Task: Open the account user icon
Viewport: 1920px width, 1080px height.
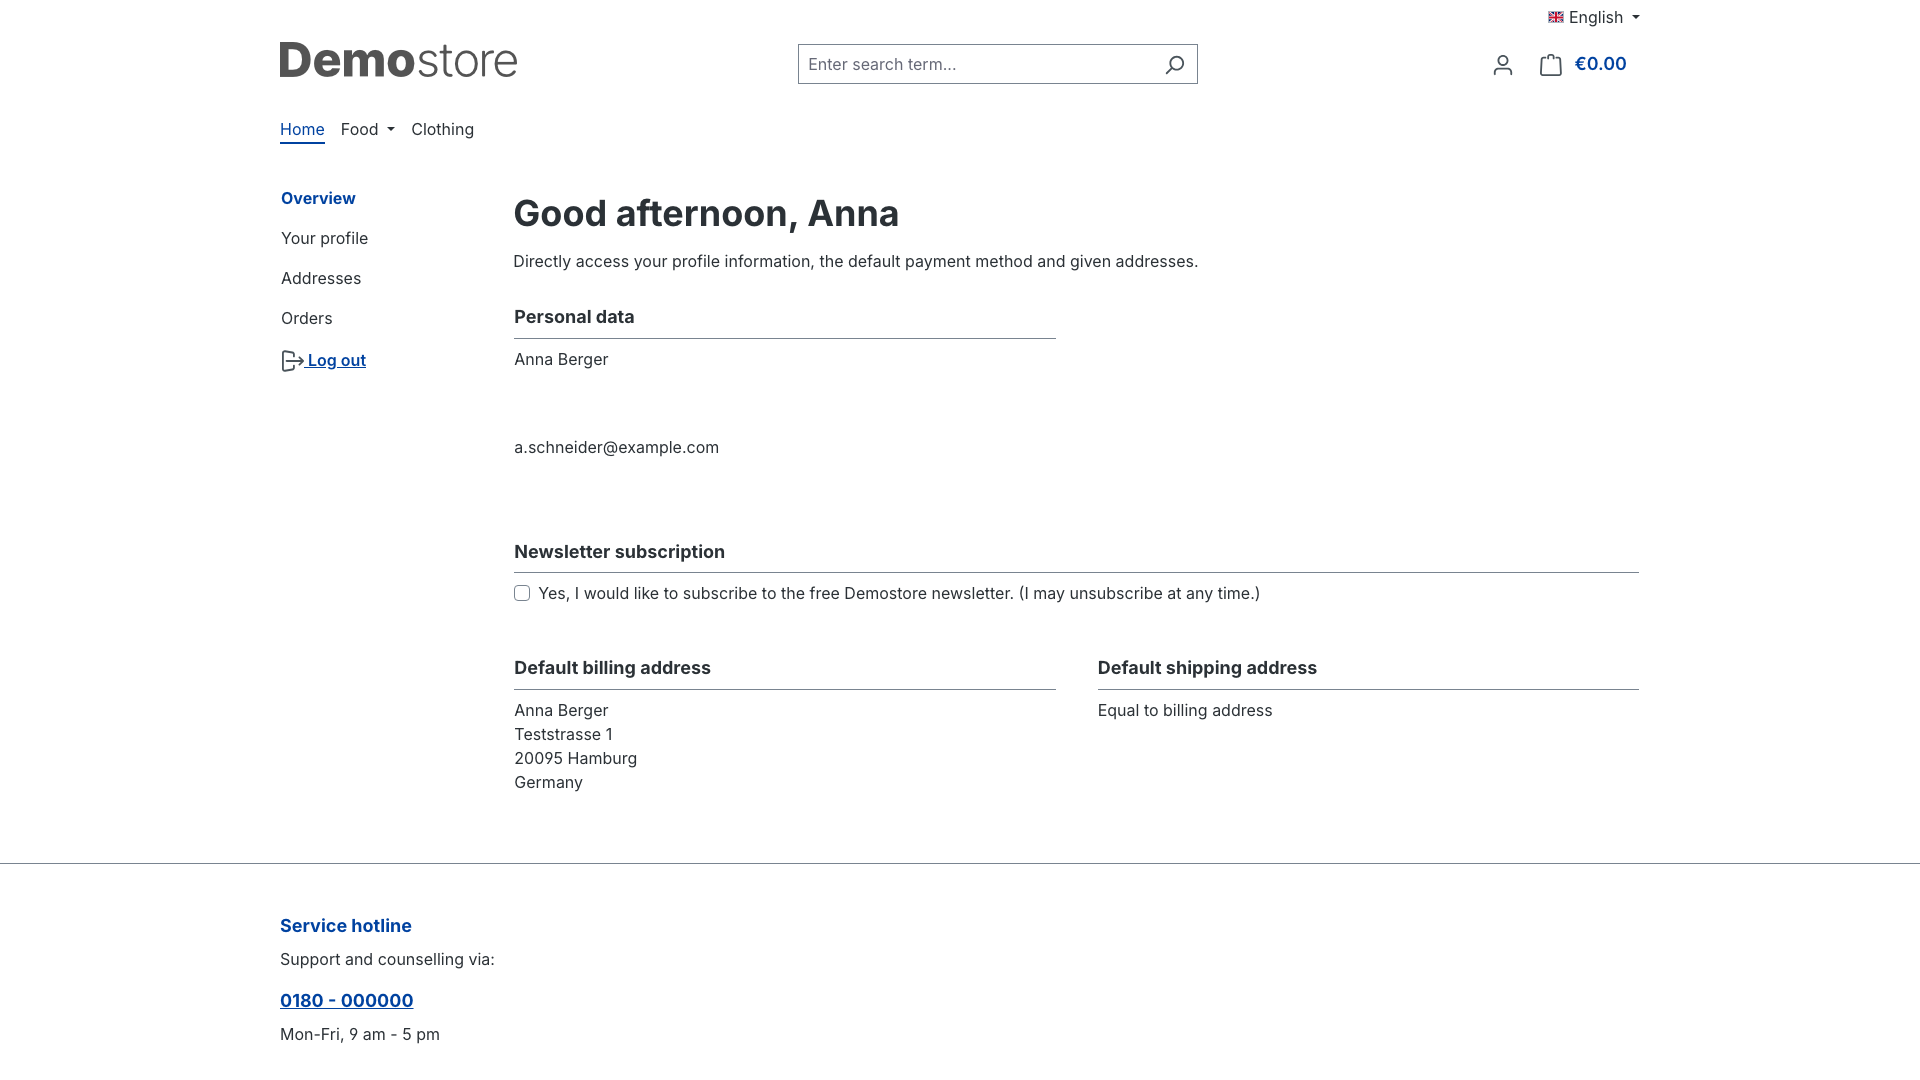Action: (x=1502, y=65)
